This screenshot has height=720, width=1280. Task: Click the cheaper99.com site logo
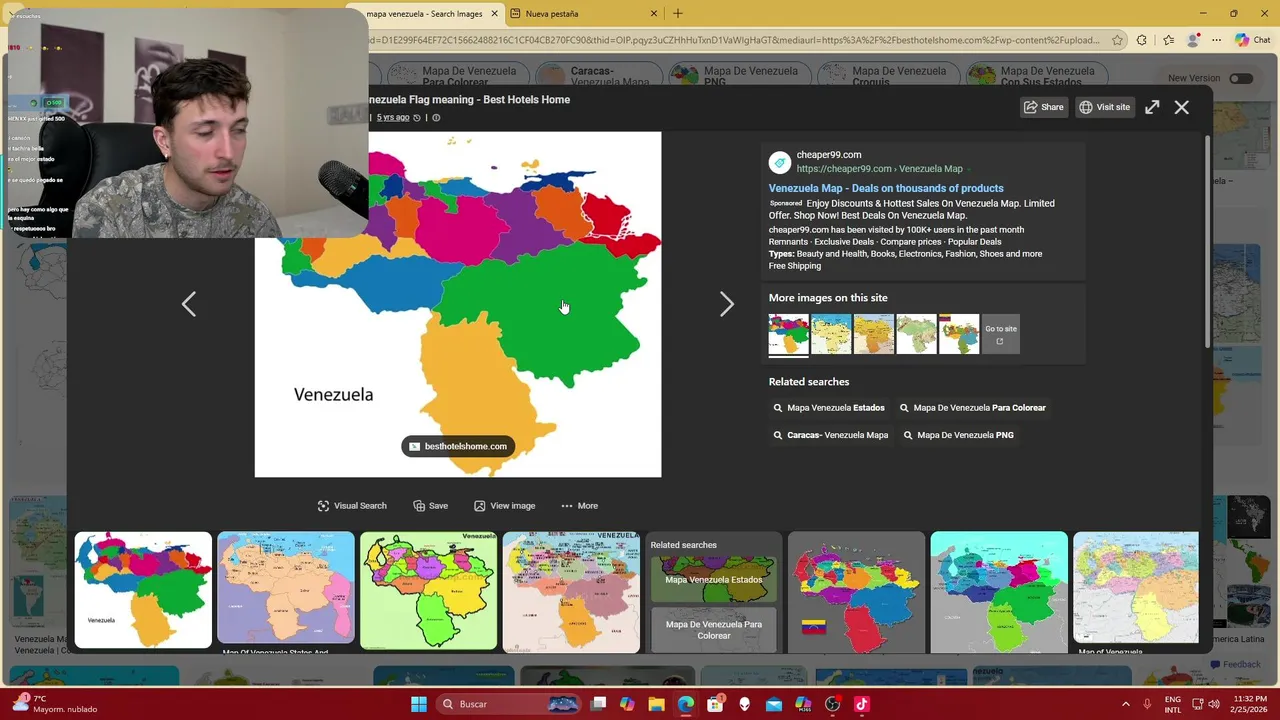click(780, 162)
